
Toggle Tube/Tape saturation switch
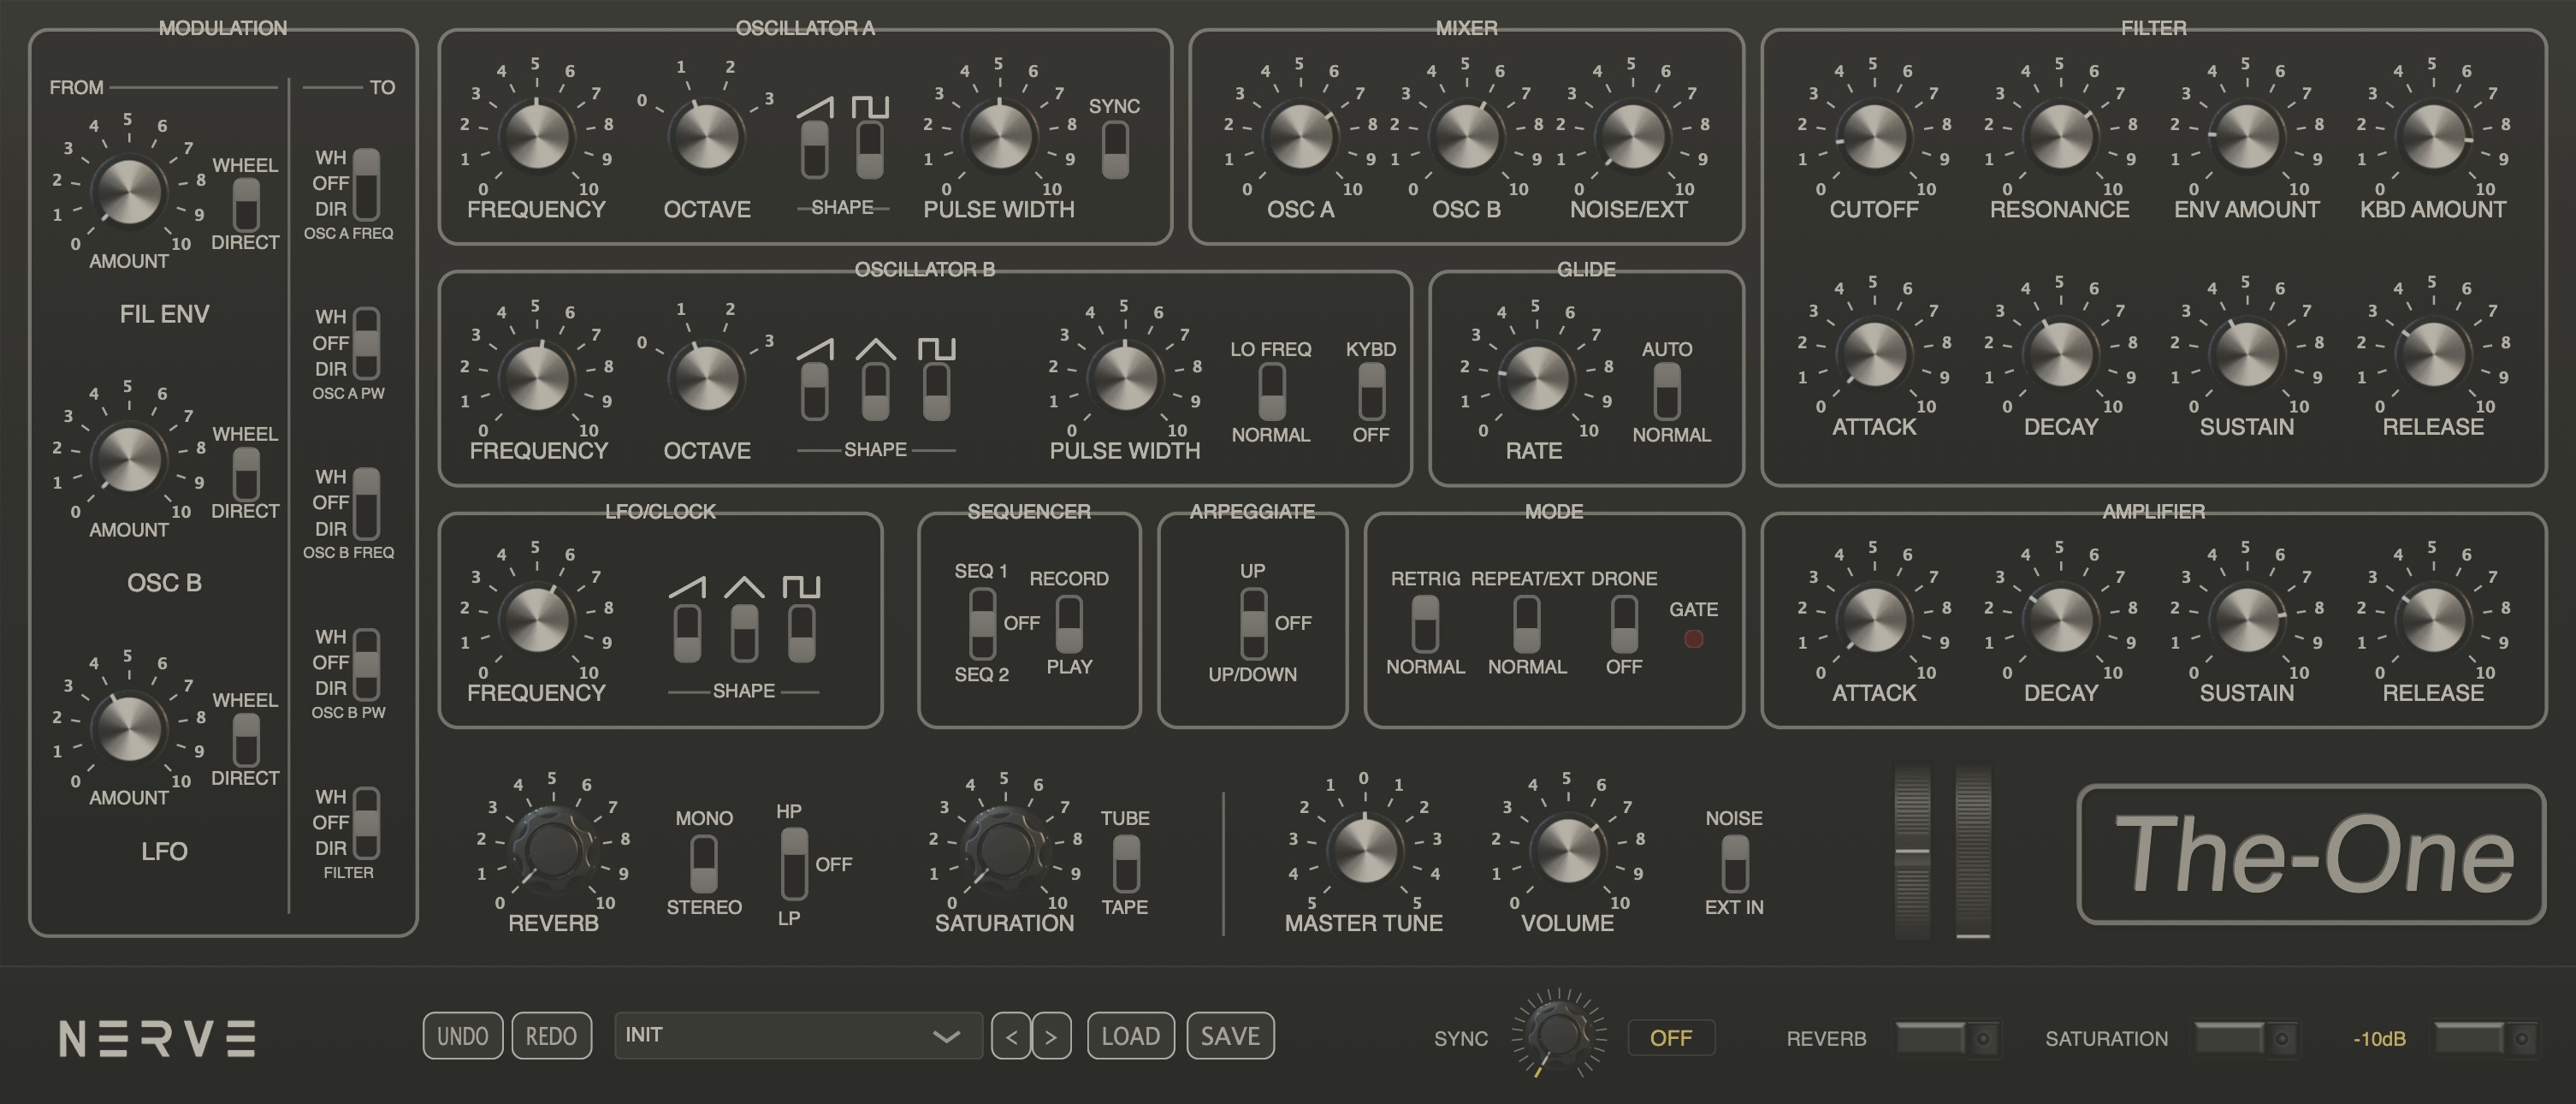[1126, 864]
